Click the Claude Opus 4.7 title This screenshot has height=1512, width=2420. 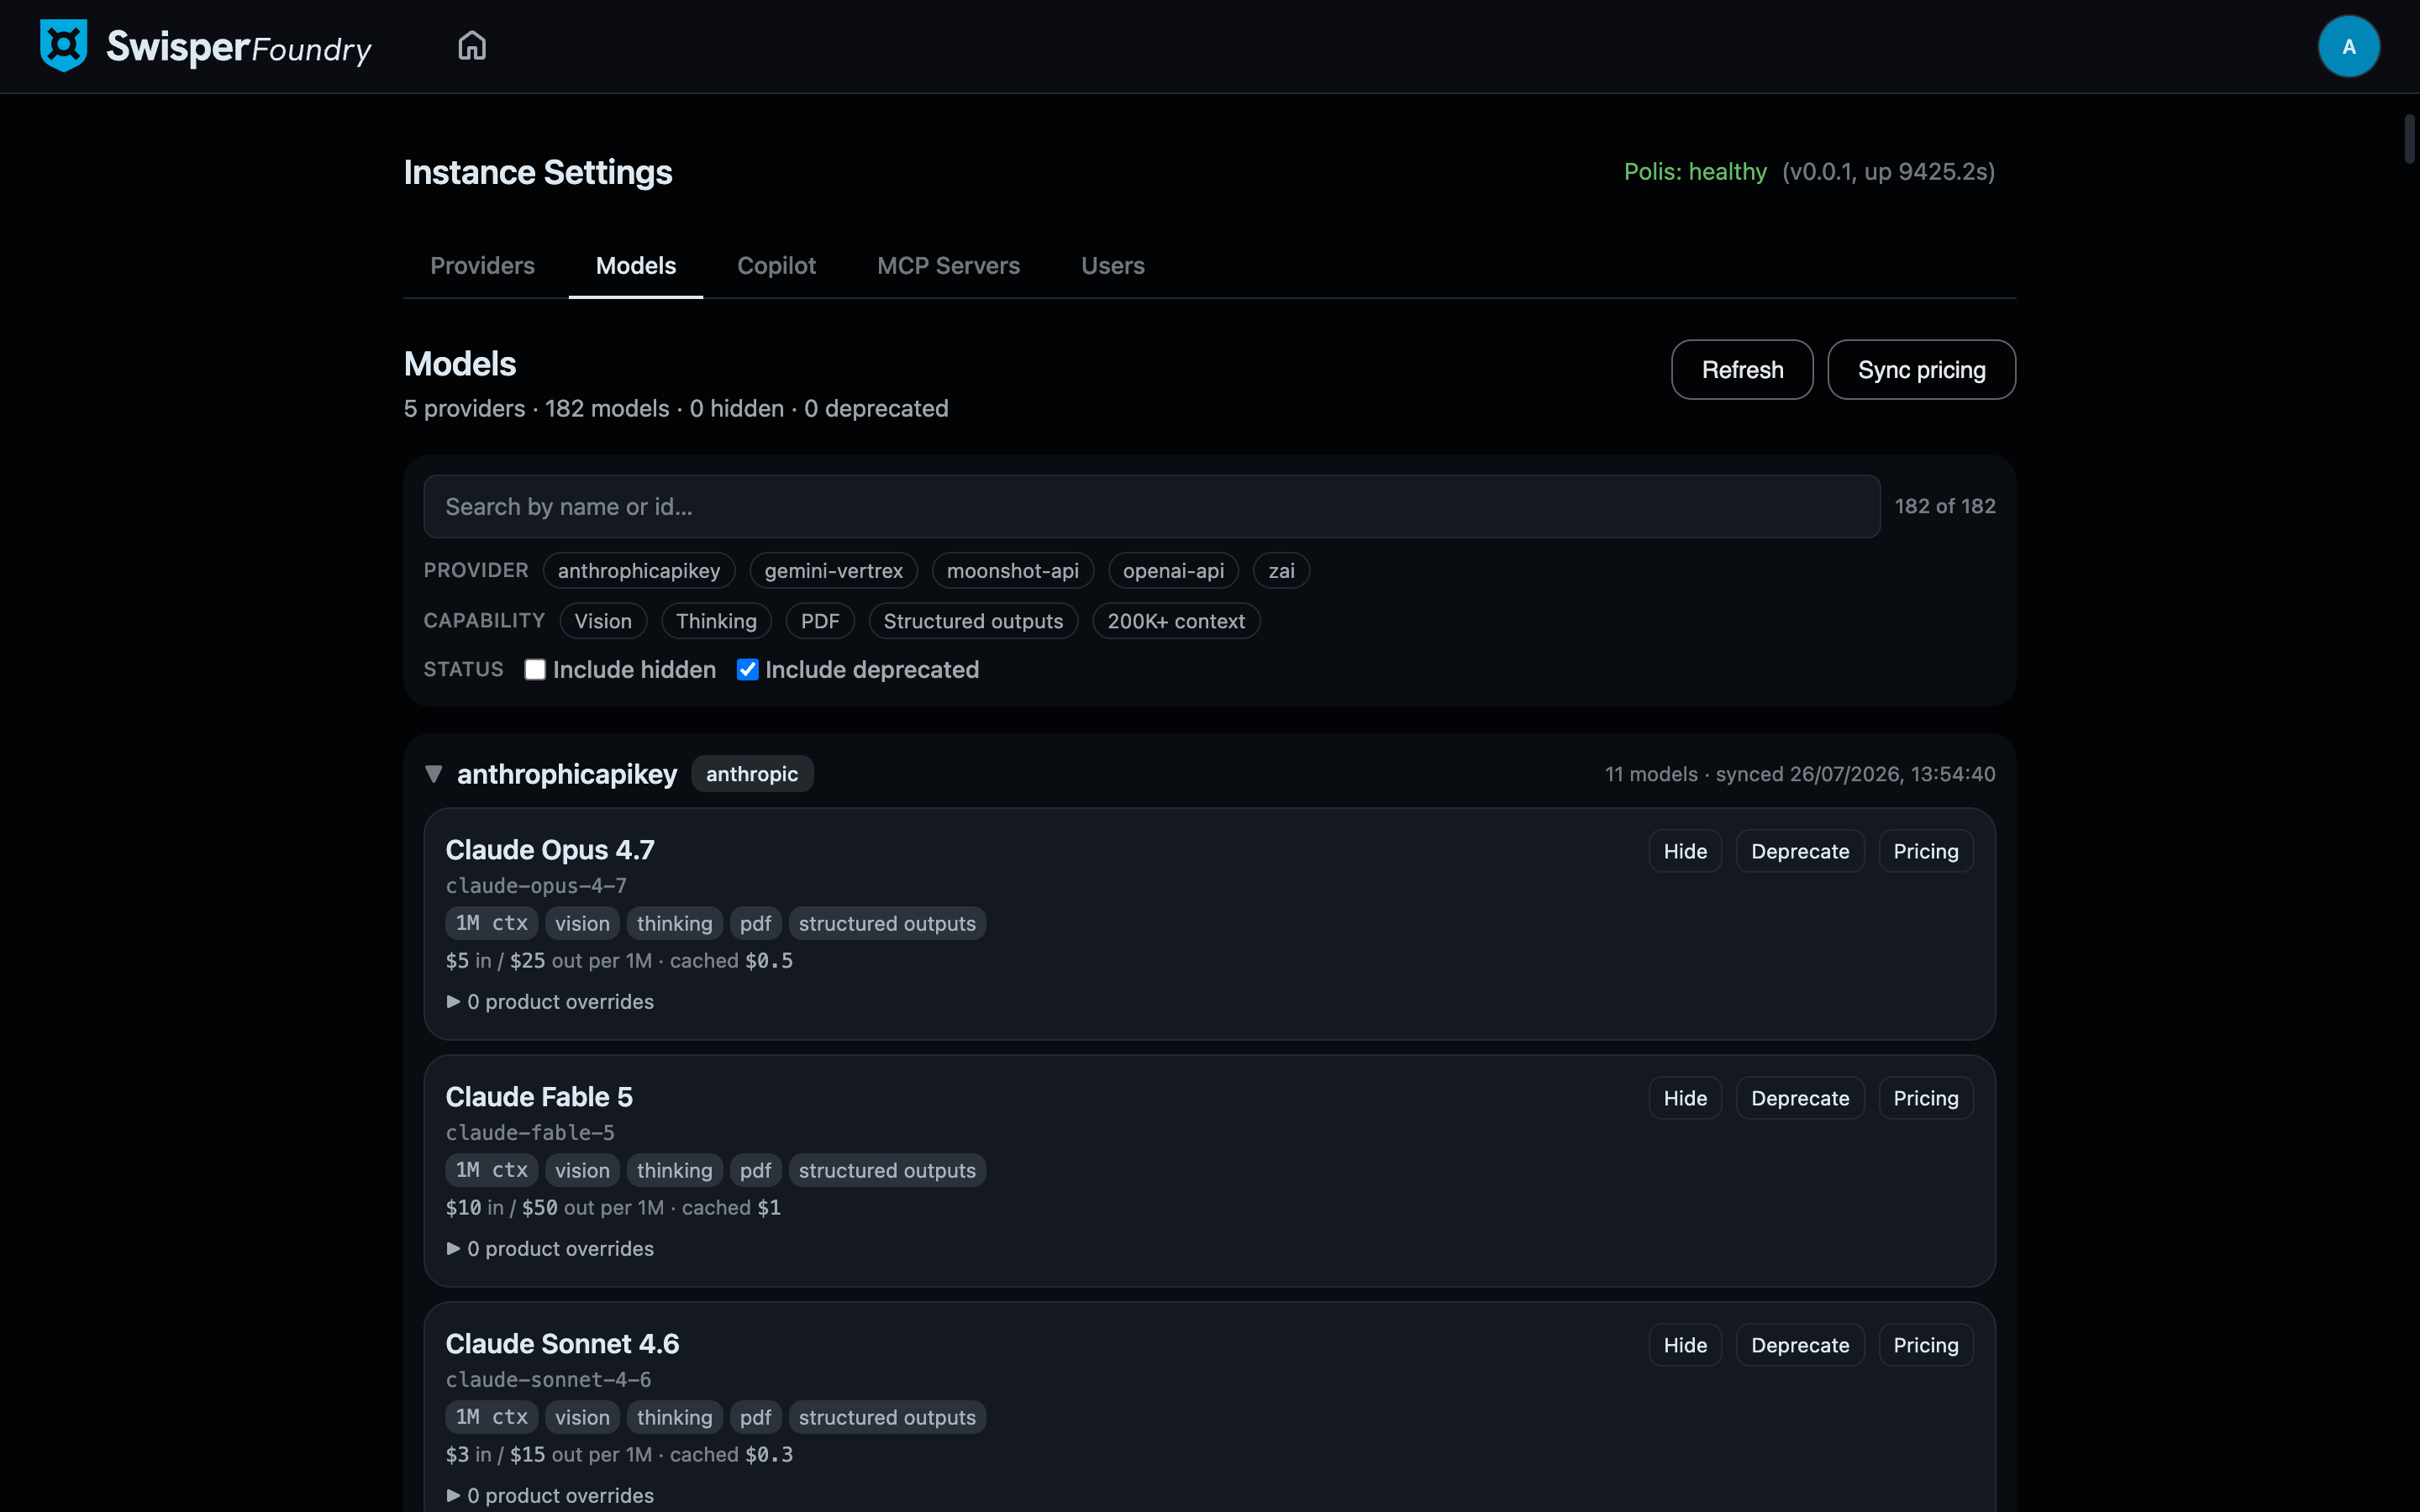click(x=550, y=850)
